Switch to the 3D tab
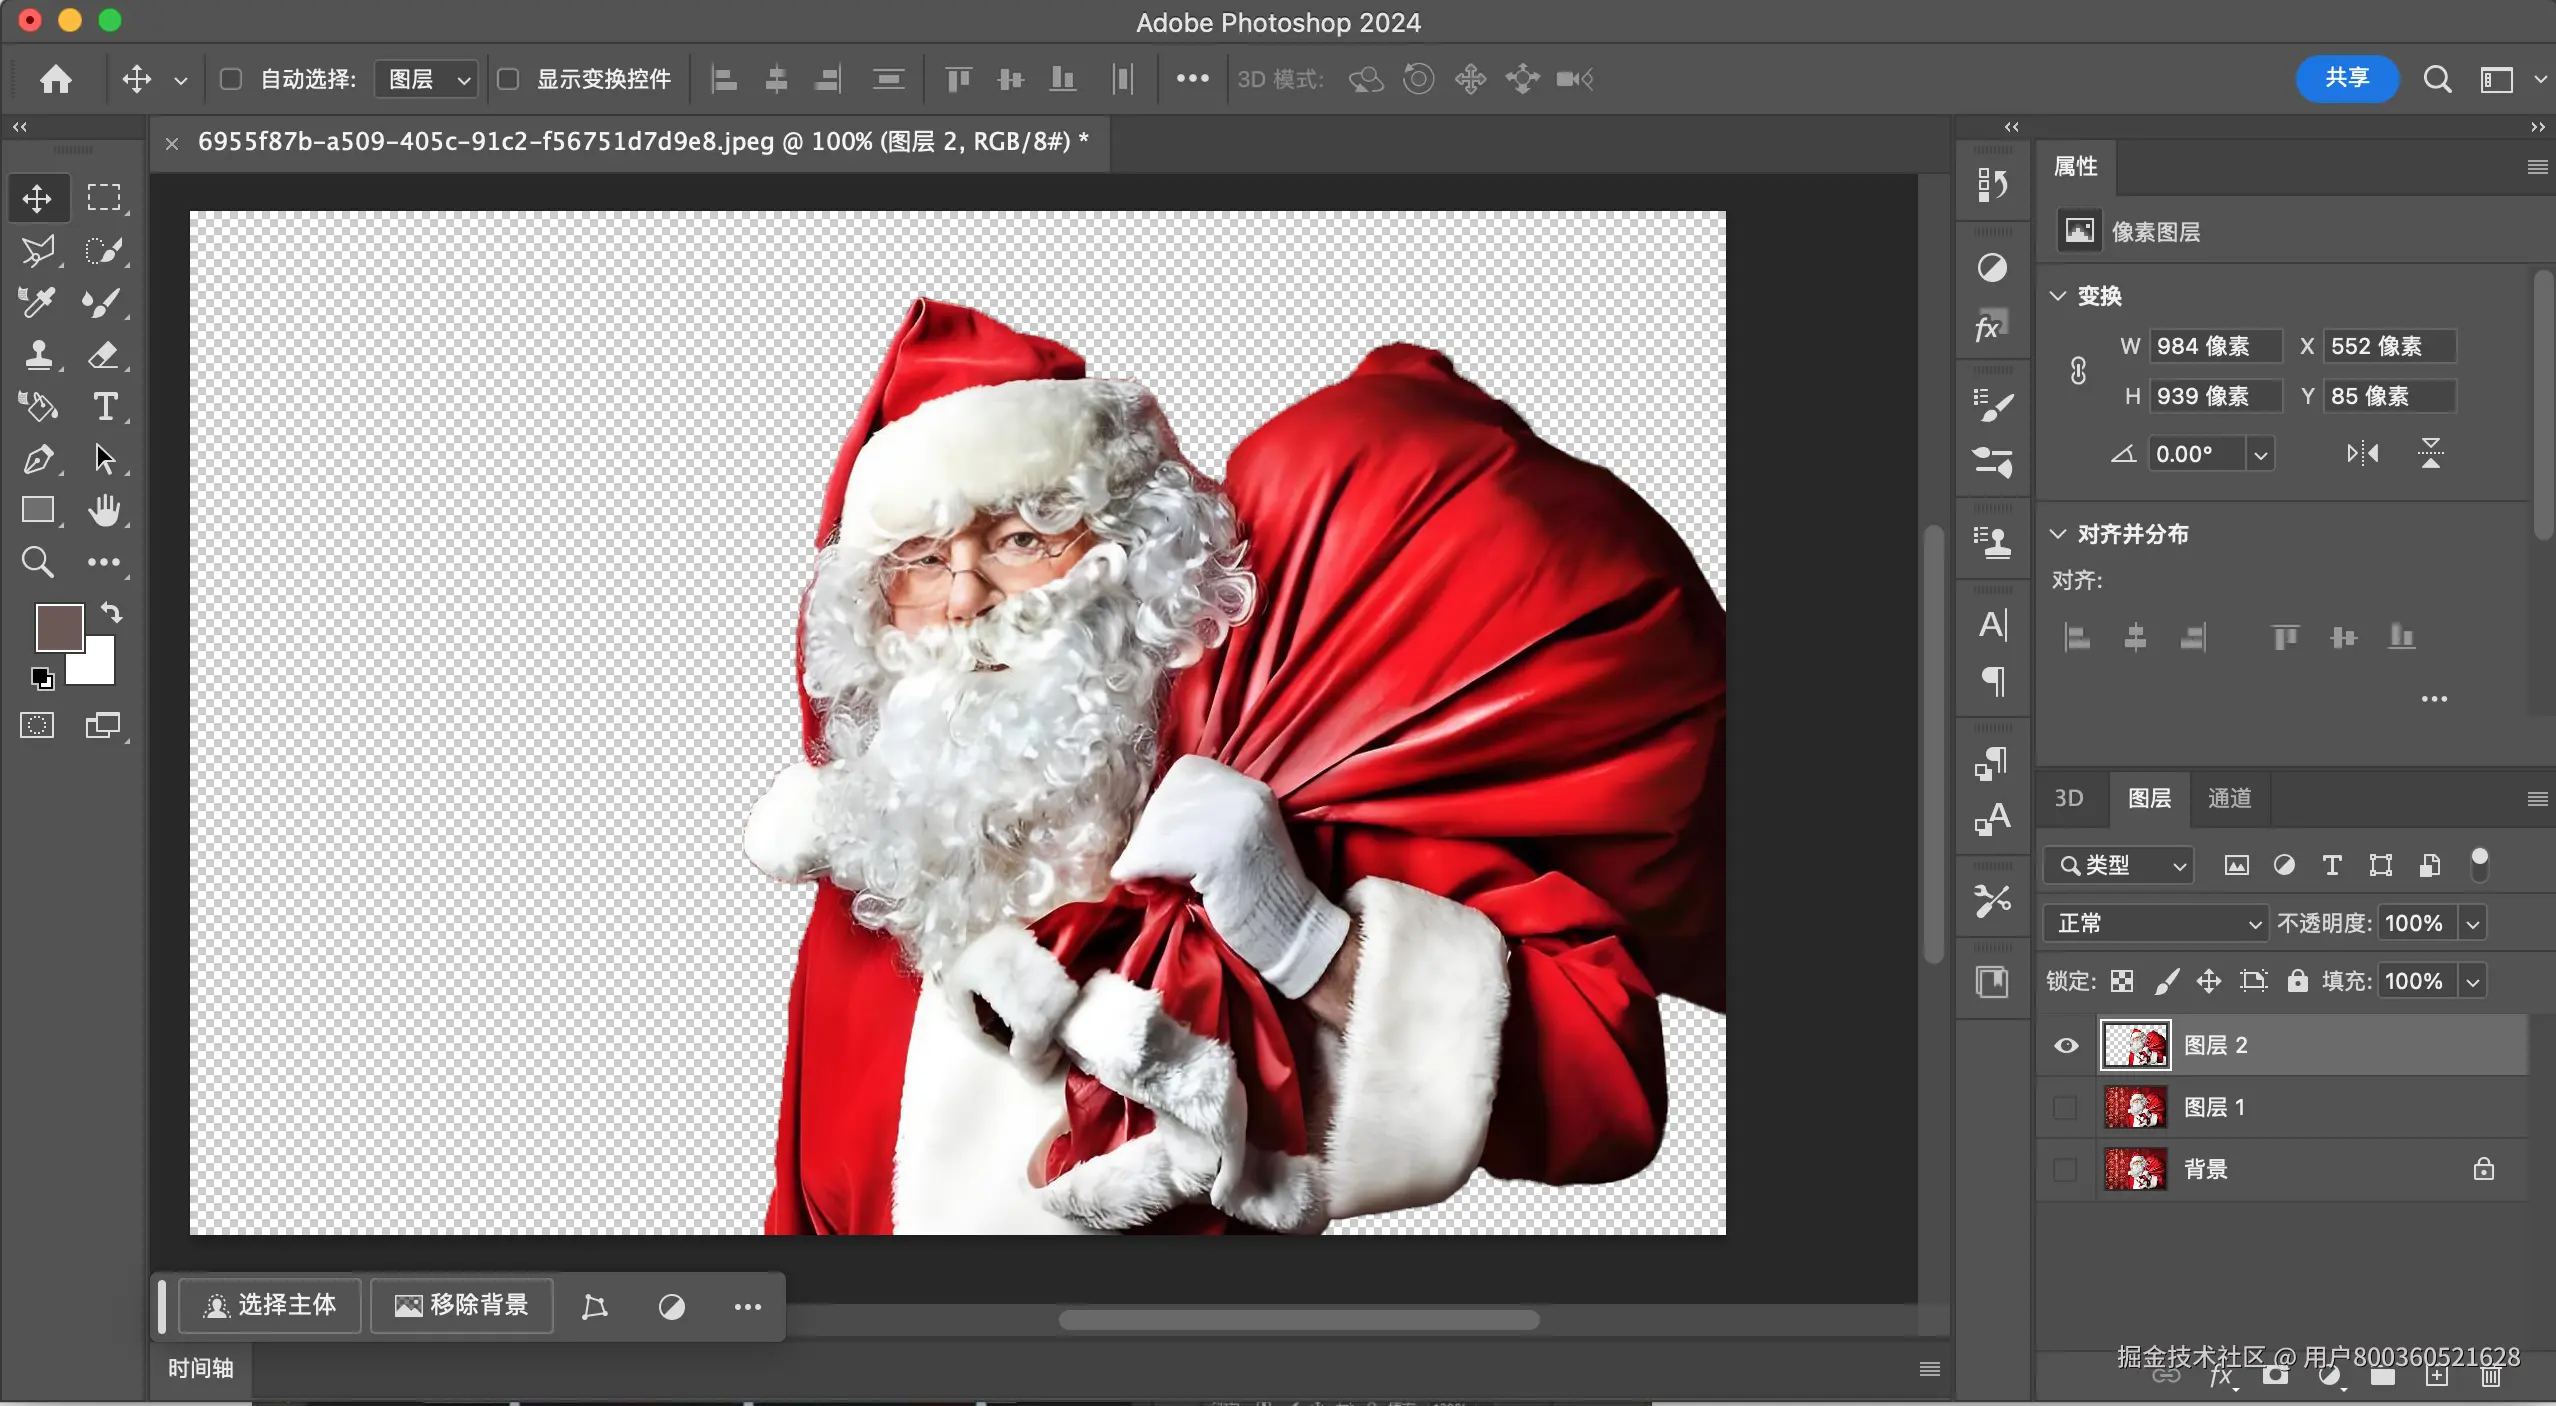Image resolution: width=2556 pixels, height=1406 pixels. tap(2068, 799)
